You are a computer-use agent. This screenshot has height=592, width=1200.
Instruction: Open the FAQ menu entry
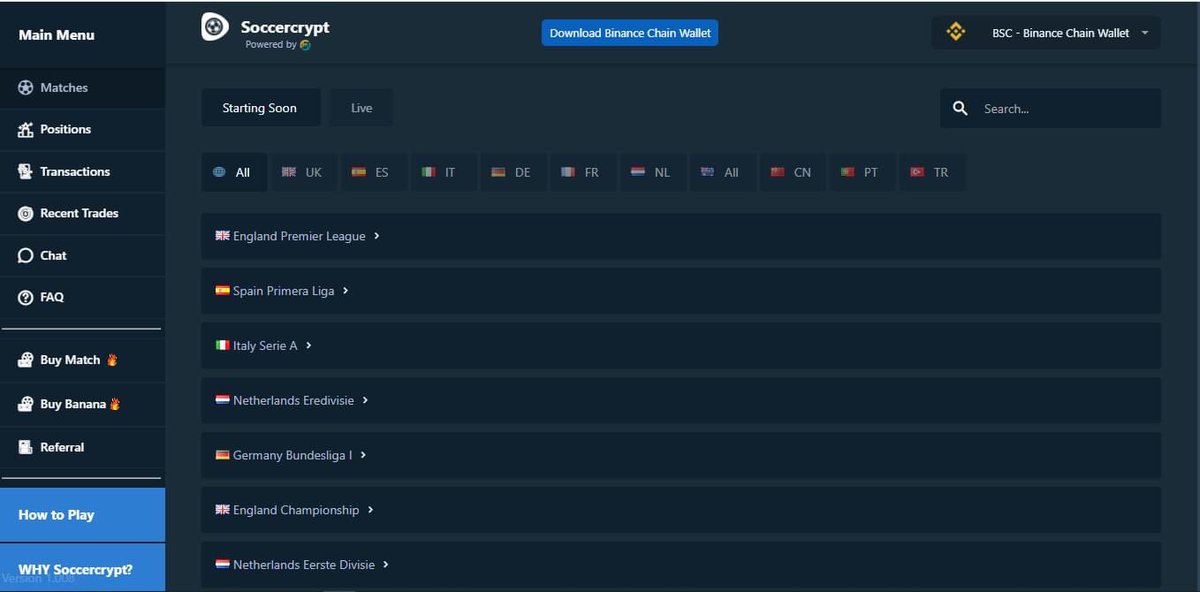(x=82, y=298)
